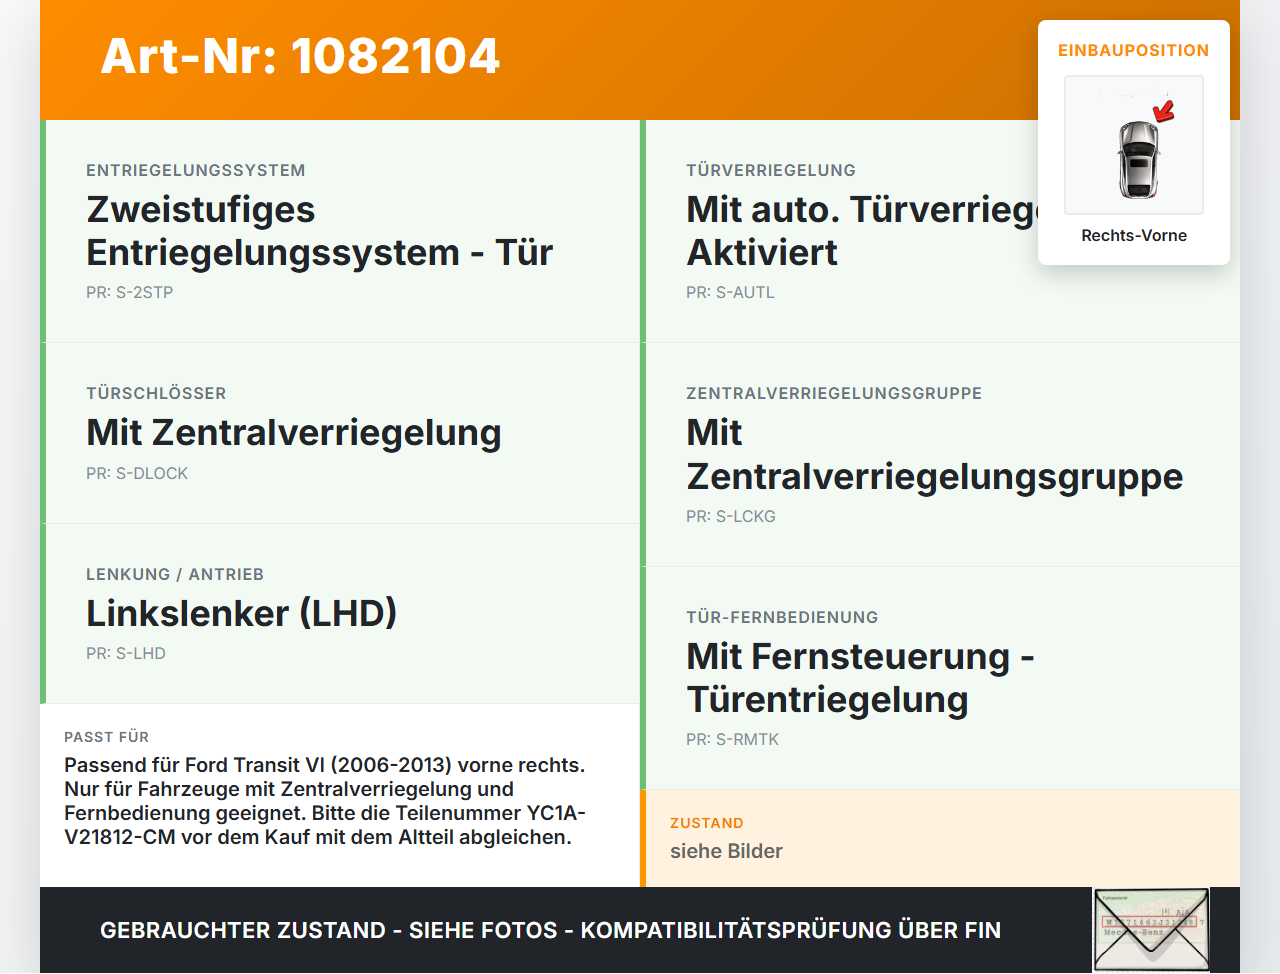
Task: Click the Ford Transit VI fitment description paragraph
Action: pyautogui.click(x=325, y=801)
